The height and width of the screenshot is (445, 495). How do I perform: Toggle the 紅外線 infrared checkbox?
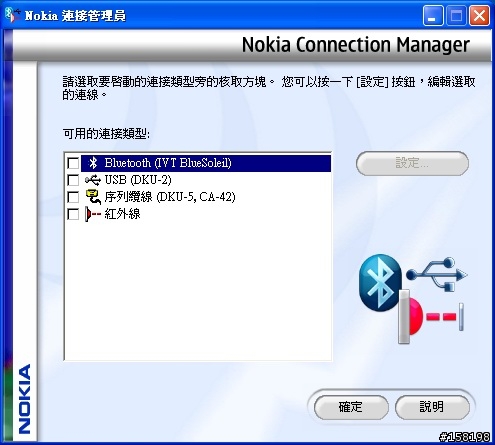click(73, 214)
